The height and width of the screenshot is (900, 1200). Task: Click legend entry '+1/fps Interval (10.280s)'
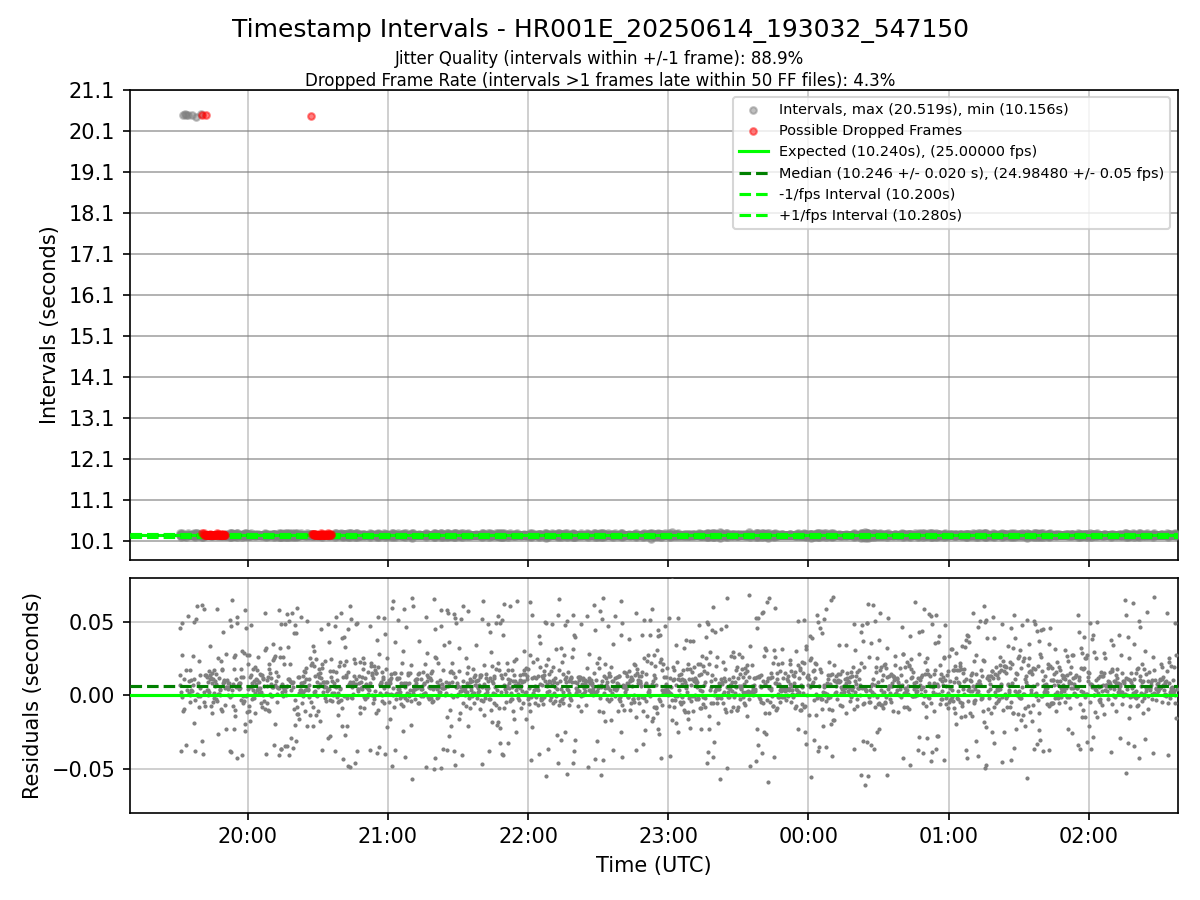870,215
